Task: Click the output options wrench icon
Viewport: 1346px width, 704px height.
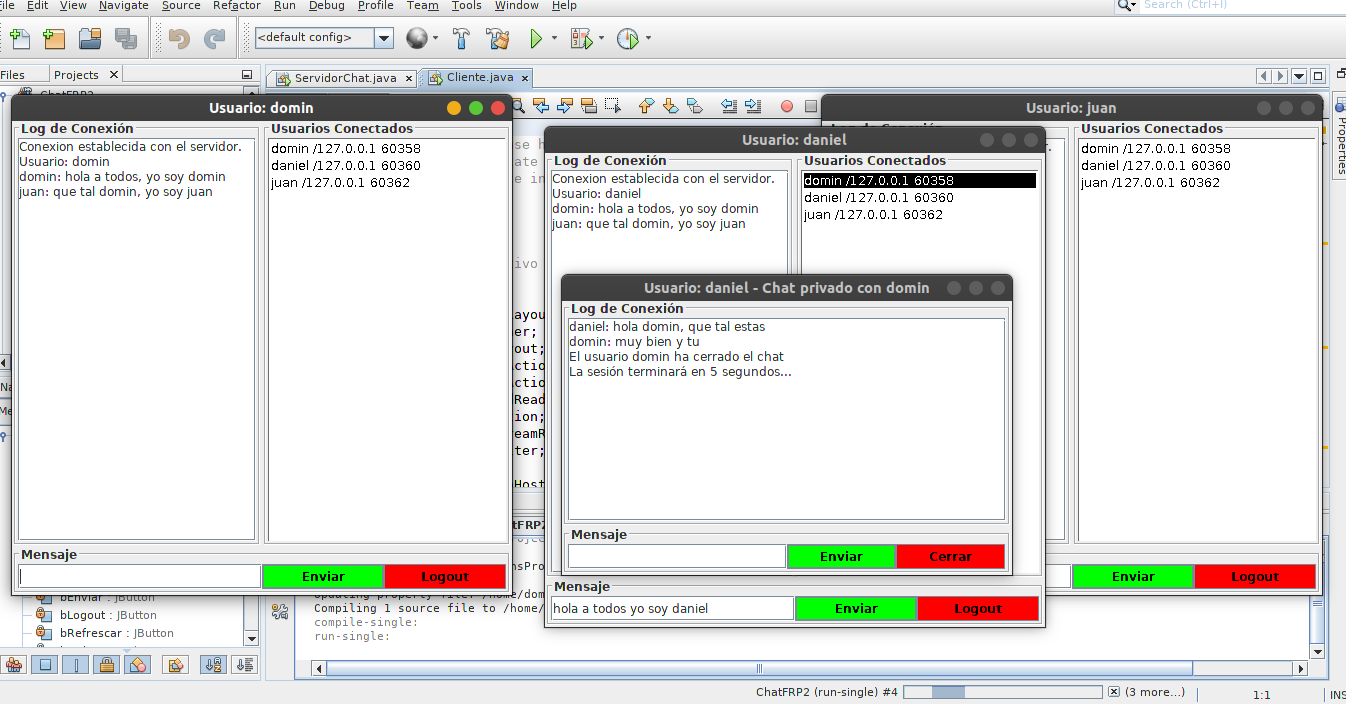Action: click(x=280, y=612)
